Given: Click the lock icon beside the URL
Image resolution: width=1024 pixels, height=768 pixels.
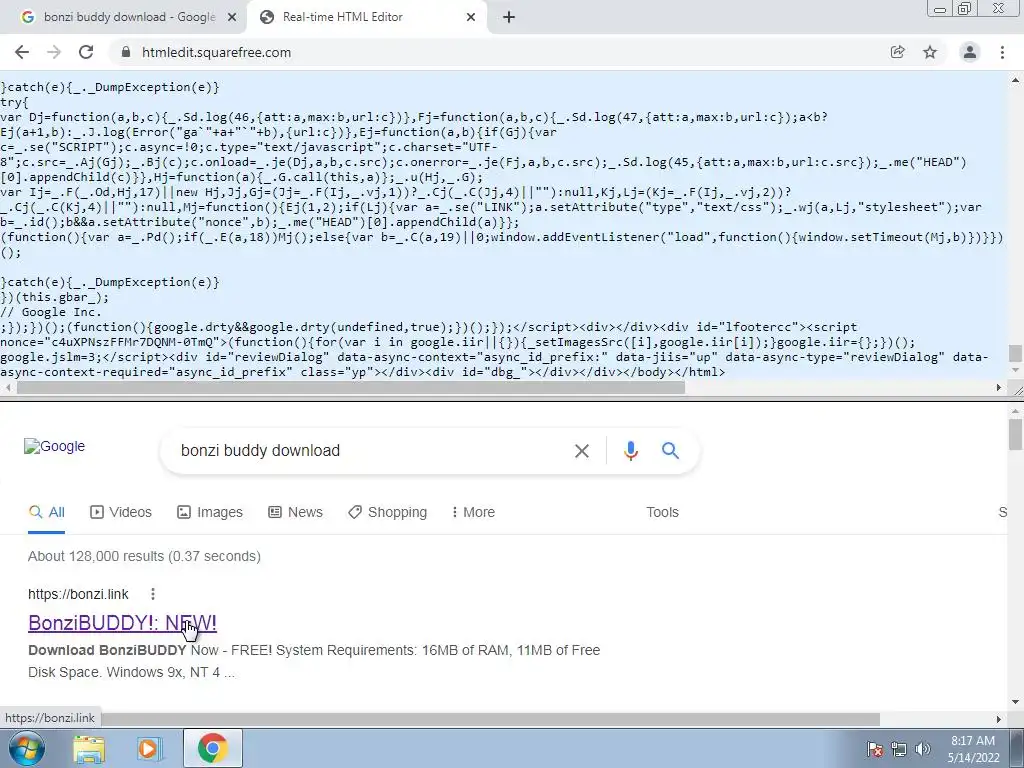Looking at the screenshot, I should tap(126, 52).
